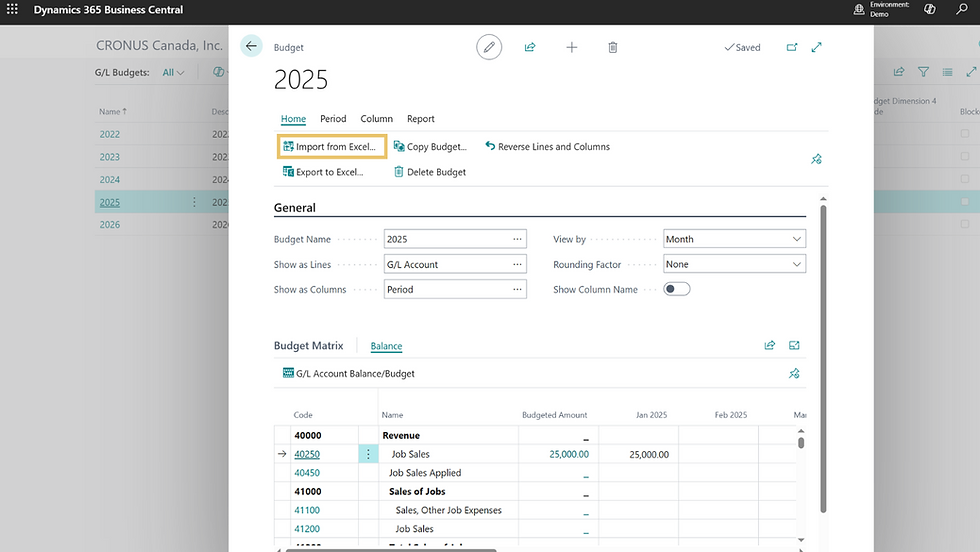Switch to the Period tab
This screenshot has height=552, width=980.
(x=333, y=119)
